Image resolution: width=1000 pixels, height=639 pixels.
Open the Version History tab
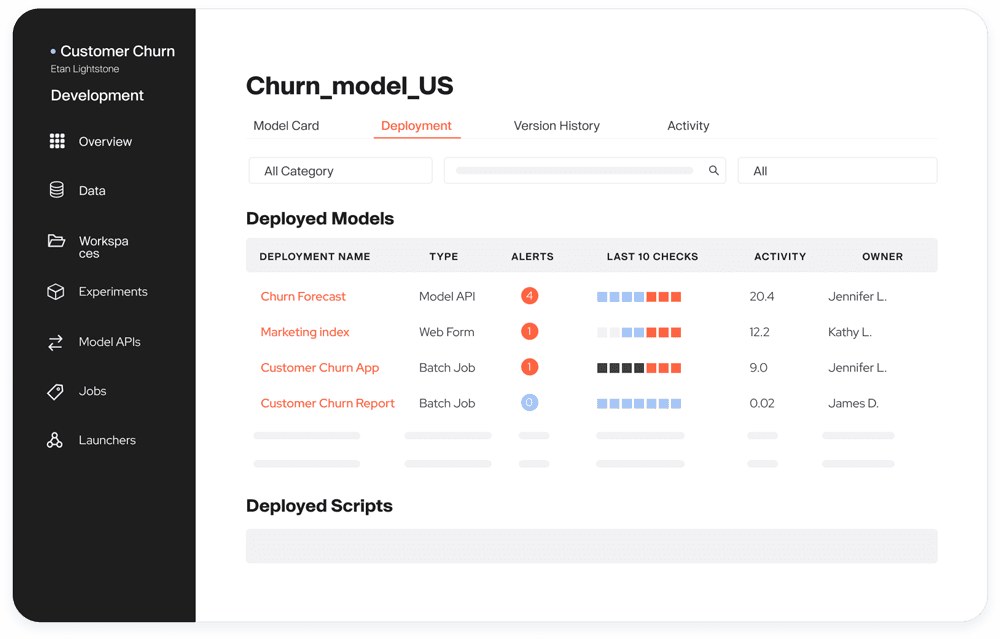tap(556, 126)
